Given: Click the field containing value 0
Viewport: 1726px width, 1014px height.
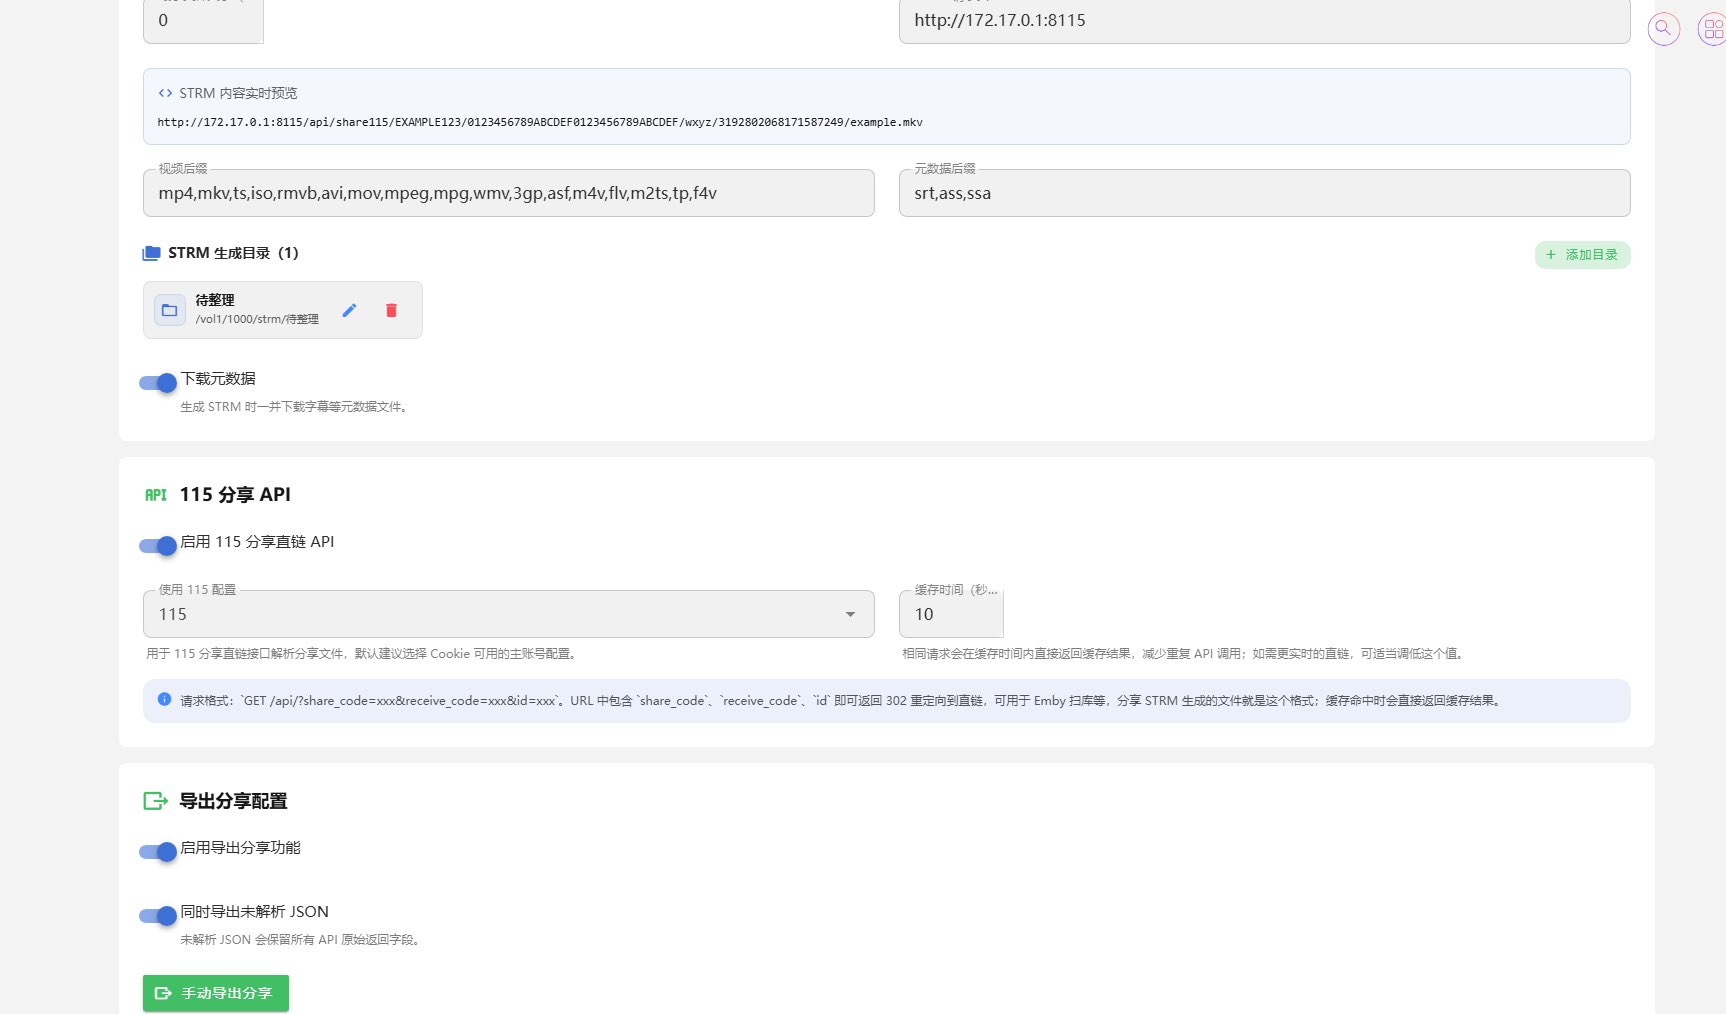Looking at the screenshot, I should tap(203, 21).
